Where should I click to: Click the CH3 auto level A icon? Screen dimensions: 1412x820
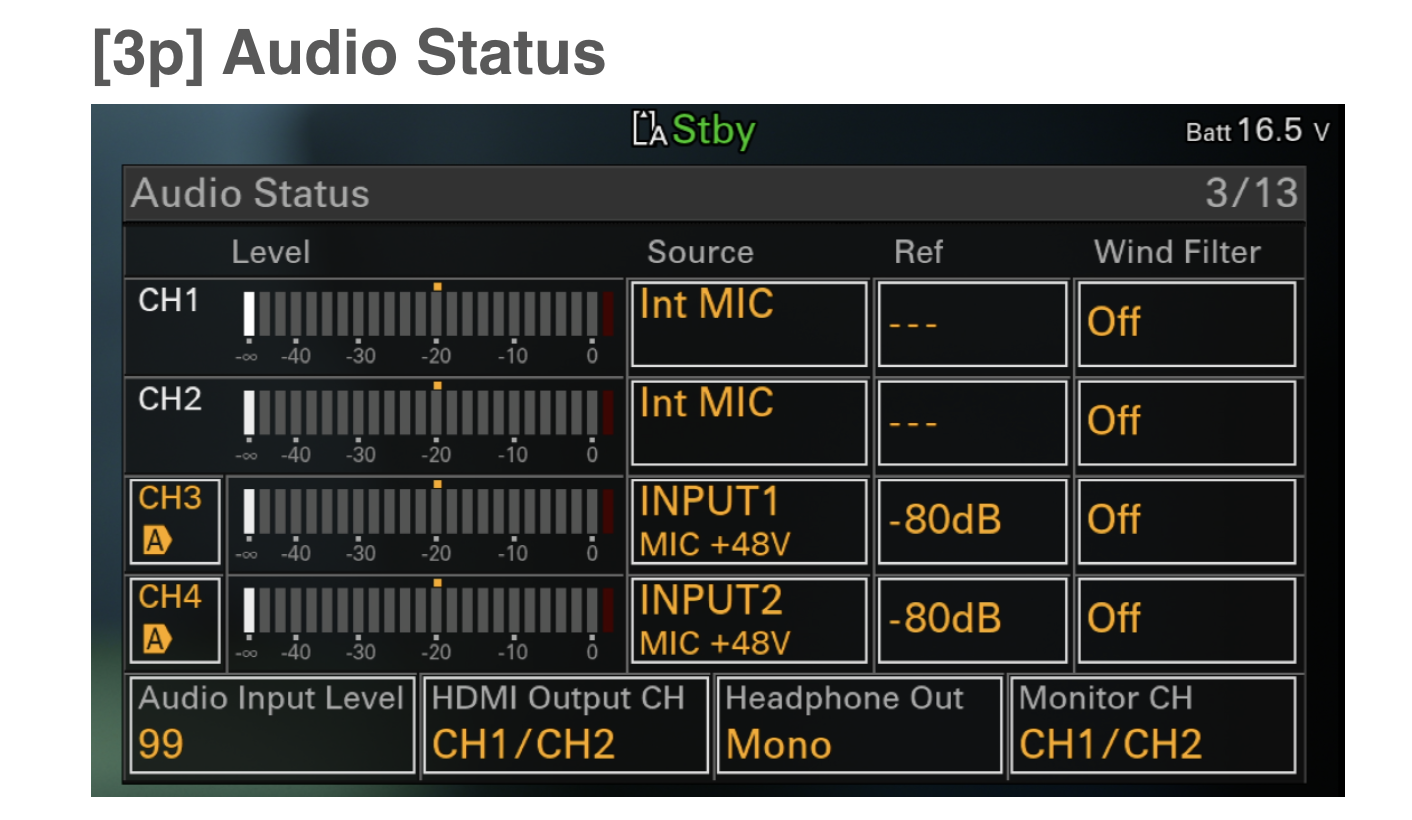point(157,541)
